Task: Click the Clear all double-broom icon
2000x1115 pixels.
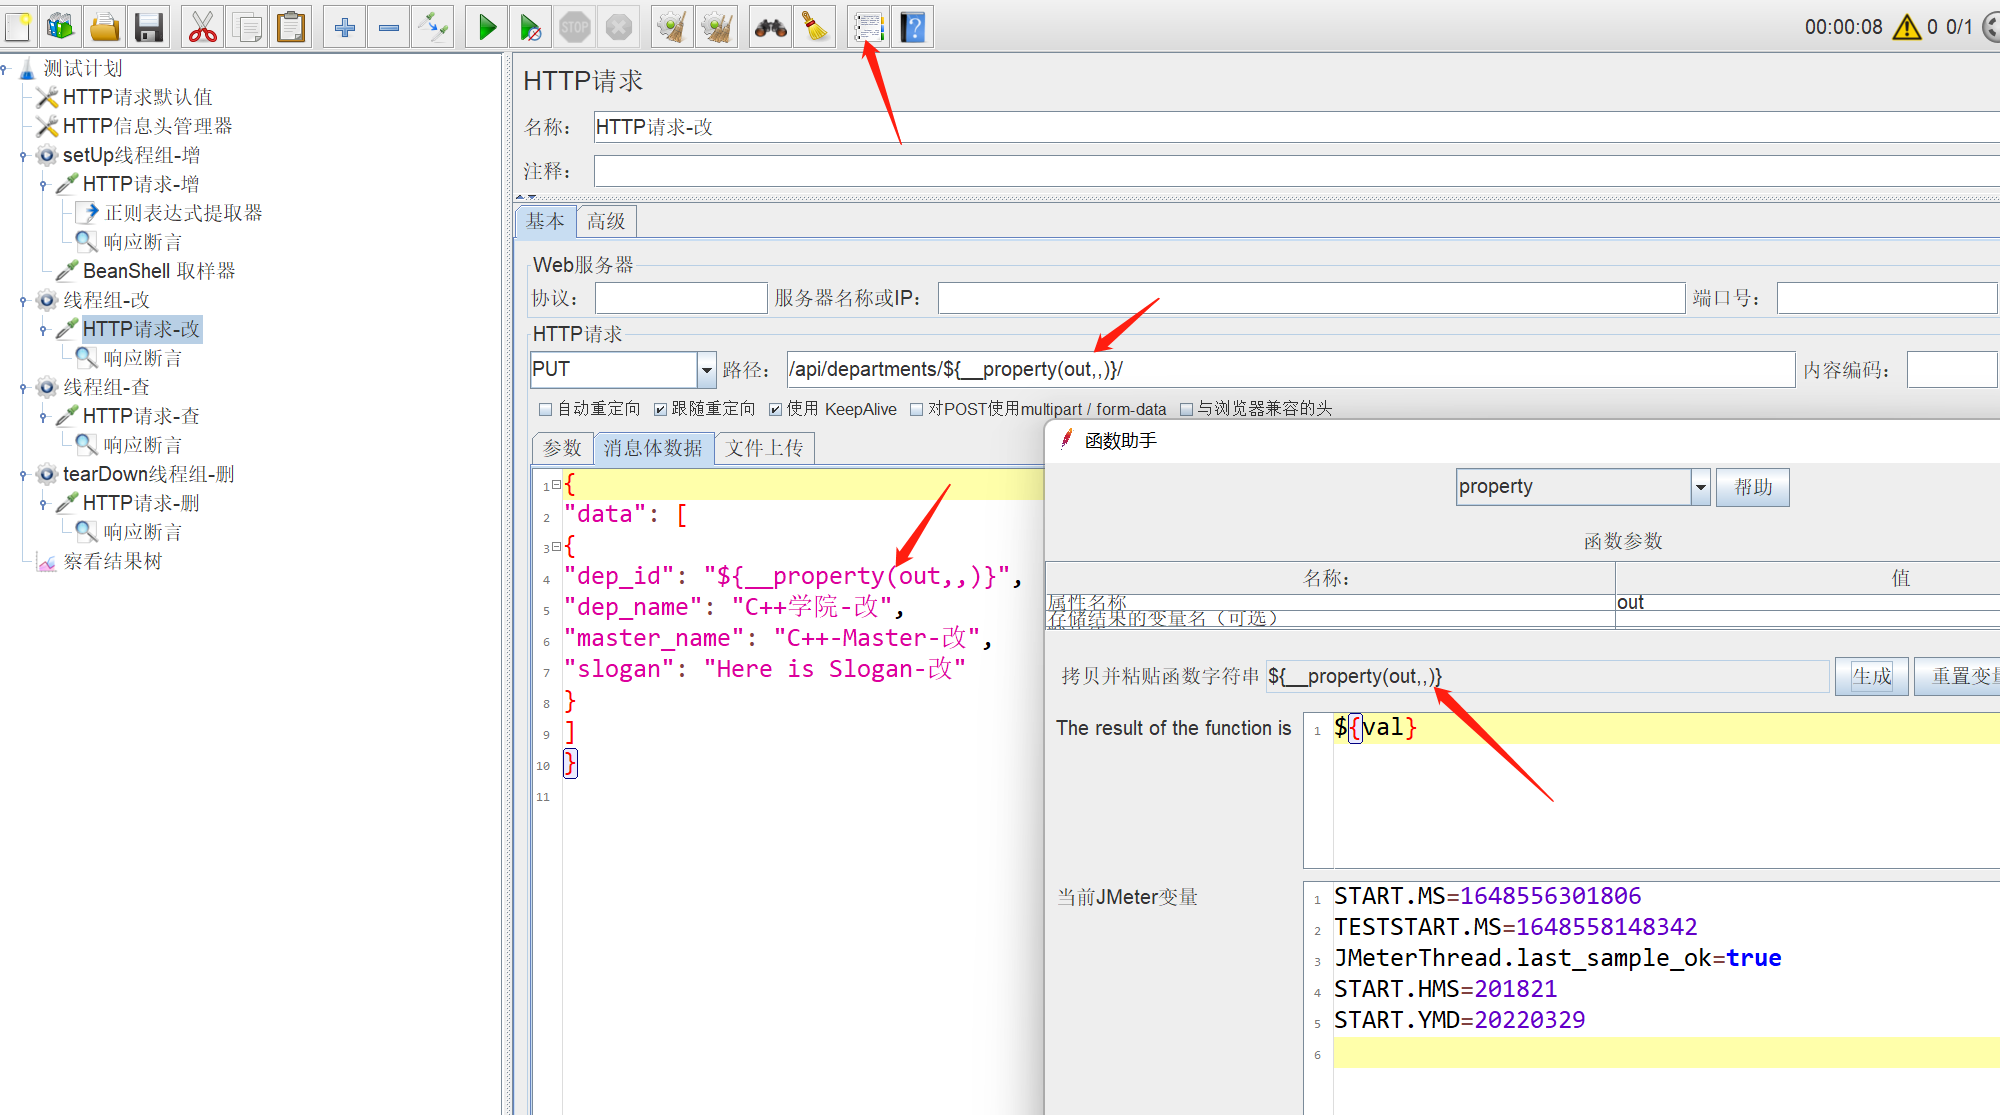Action: click(717, 27)
